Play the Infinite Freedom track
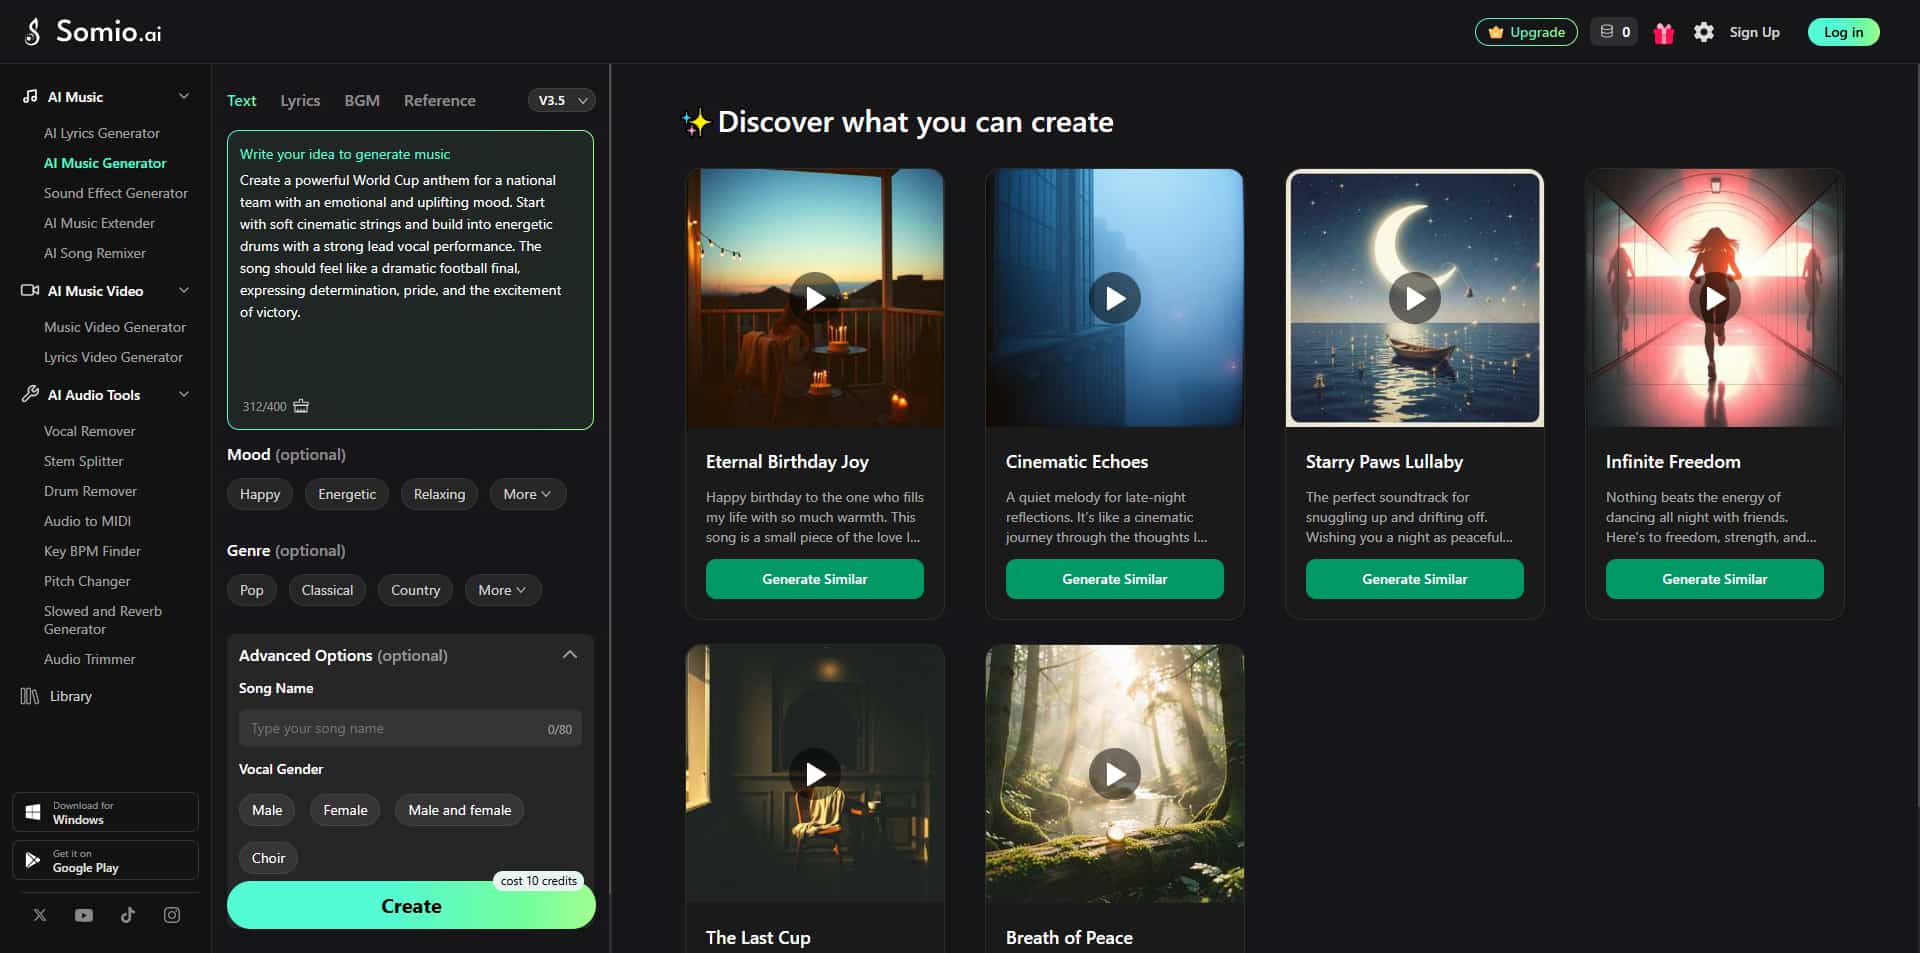The image size is (1920, 953). click(1715, 298)
